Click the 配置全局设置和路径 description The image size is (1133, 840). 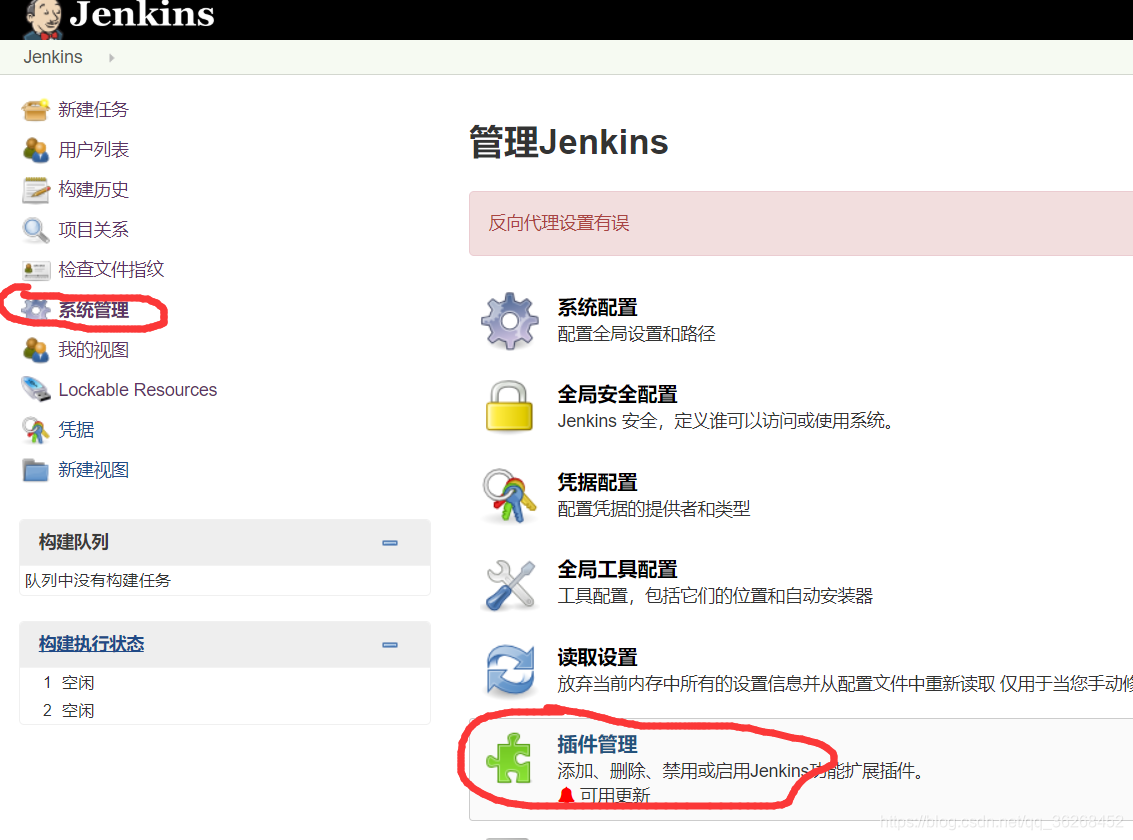(637, 334)
